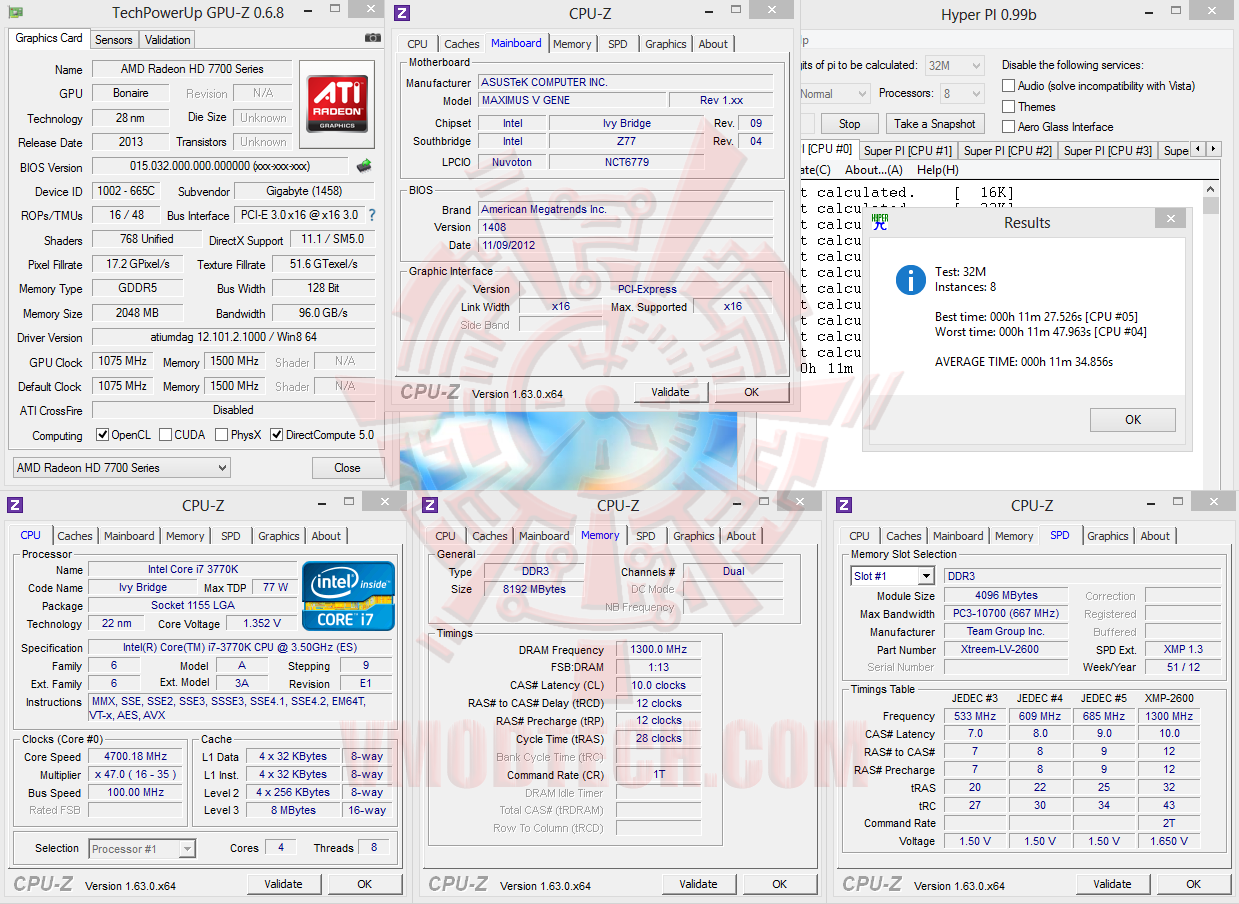Viewport: 1239px width, 904px height.
Task: Click the camera screenshot icon in GPU-Z
Action: click(371, 37)
